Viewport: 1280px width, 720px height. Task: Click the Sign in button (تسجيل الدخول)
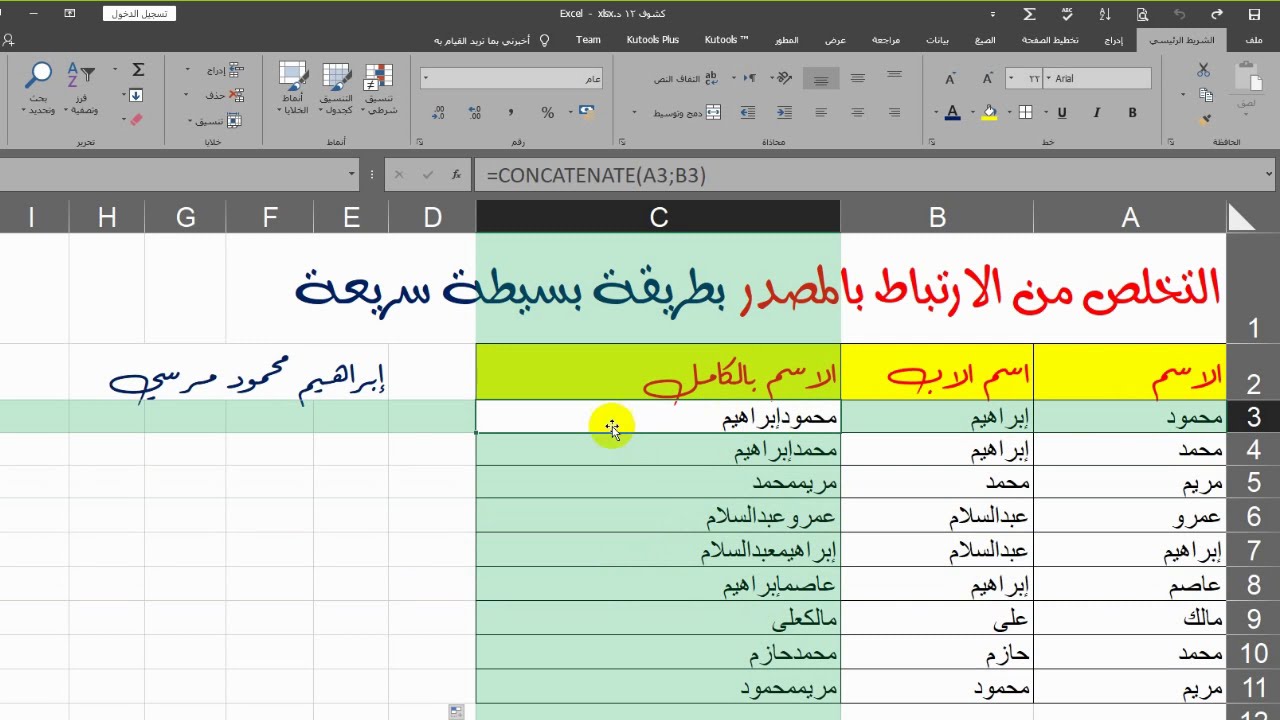tap(139, 14)
